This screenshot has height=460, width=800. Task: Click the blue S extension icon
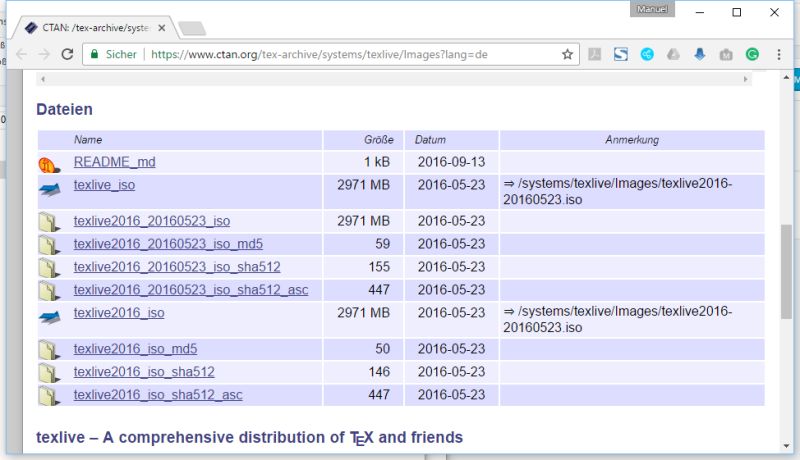pyautogui.click(x=620, y=54)
